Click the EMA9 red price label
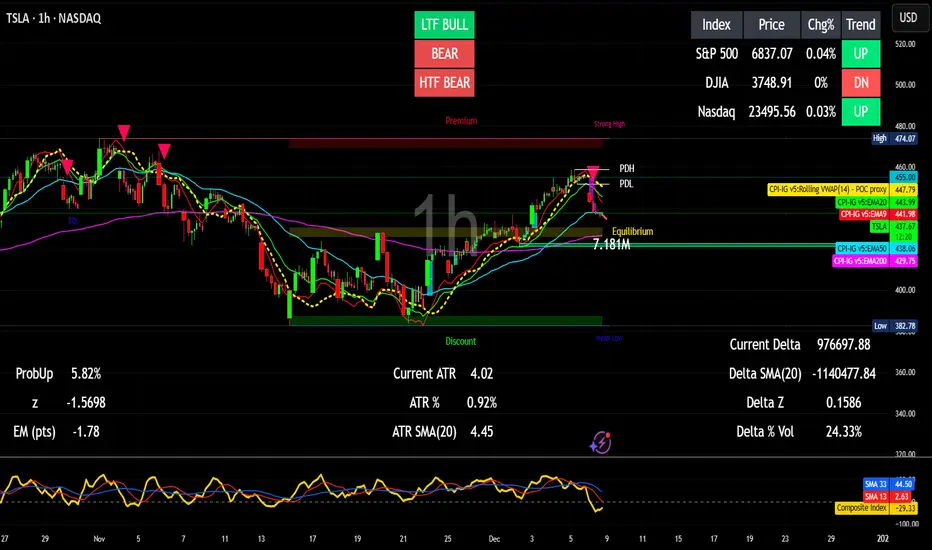932x550 pixels. coord(878,214)
